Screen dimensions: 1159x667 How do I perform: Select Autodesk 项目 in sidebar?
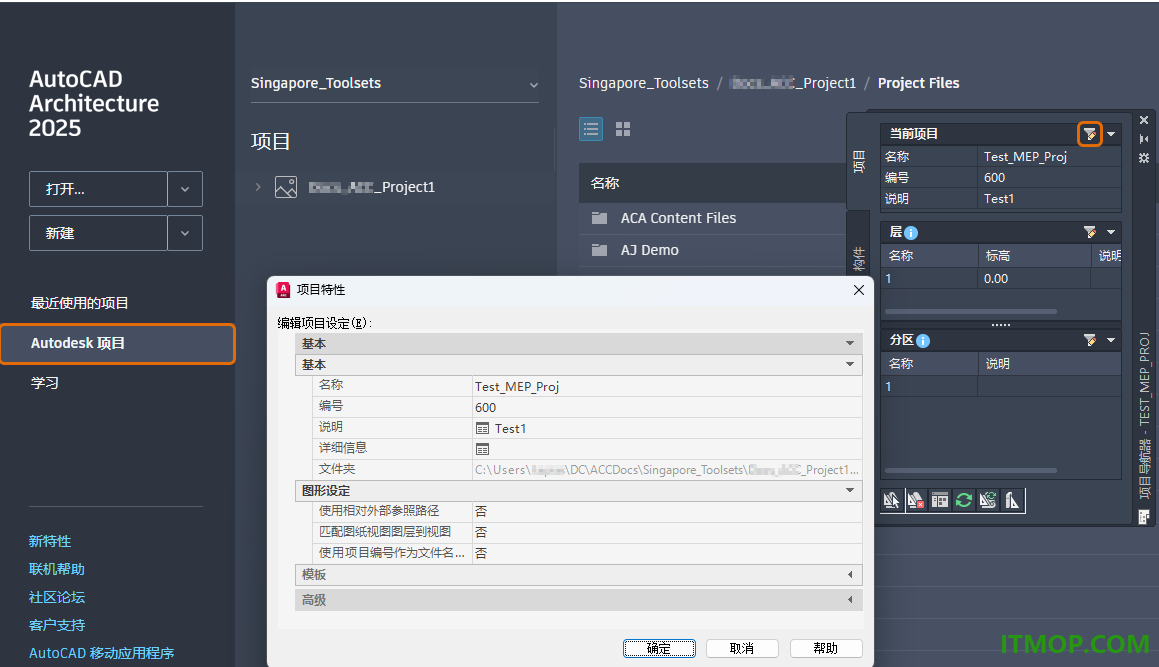point(118,343)
